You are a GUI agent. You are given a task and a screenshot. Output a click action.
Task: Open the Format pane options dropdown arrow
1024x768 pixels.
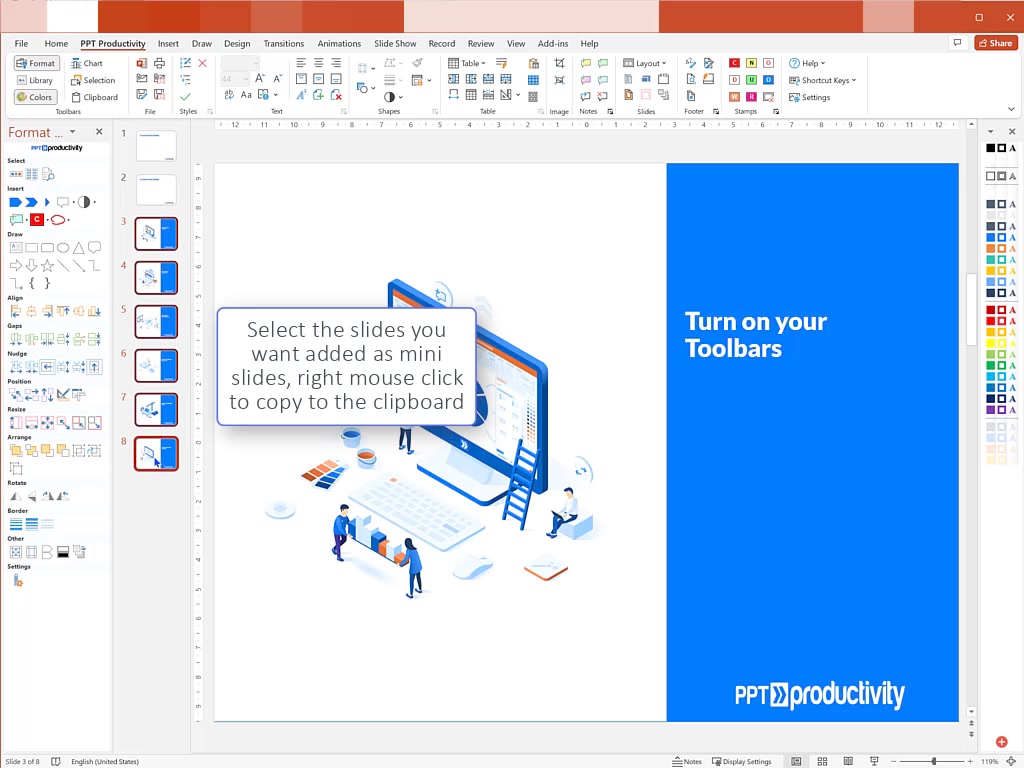point(72,132)
